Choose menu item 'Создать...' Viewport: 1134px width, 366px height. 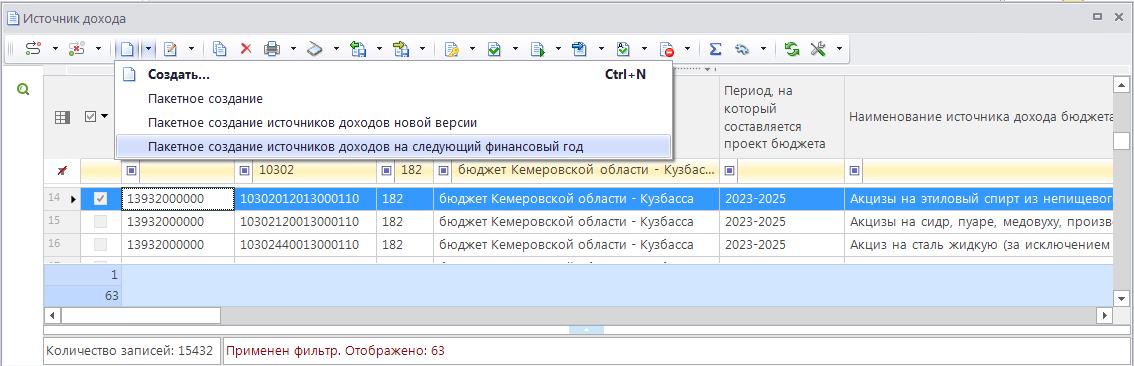[394, 74]
